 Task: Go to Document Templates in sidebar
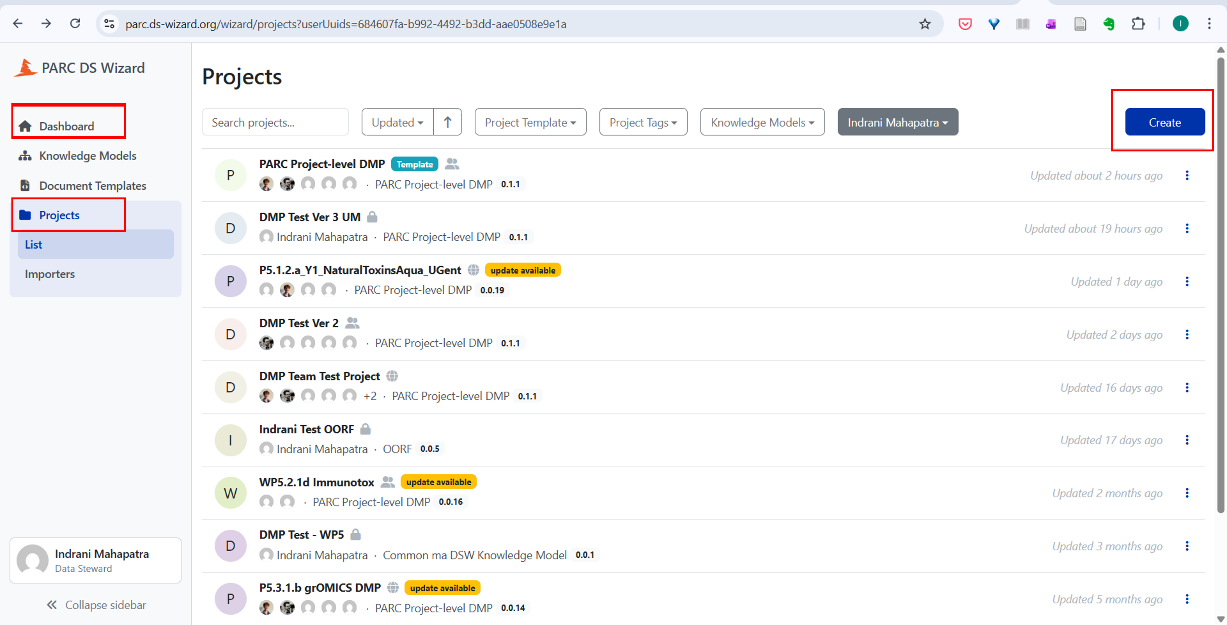tap(92, 186)
